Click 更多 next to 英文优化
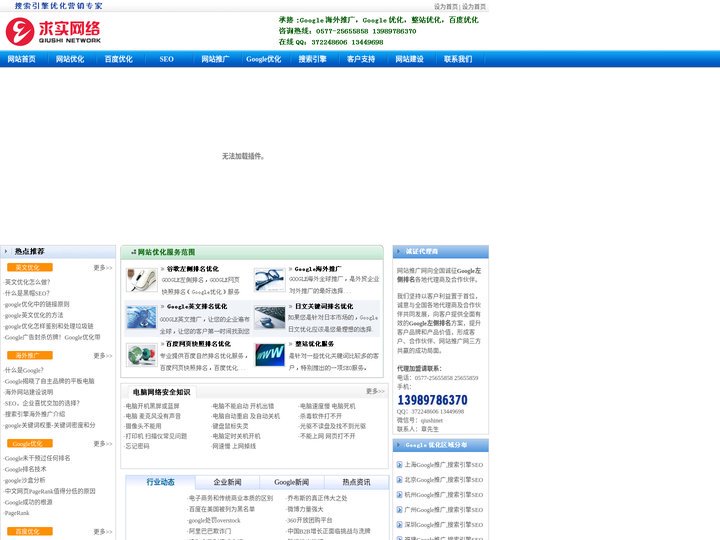 pos(102,268)
